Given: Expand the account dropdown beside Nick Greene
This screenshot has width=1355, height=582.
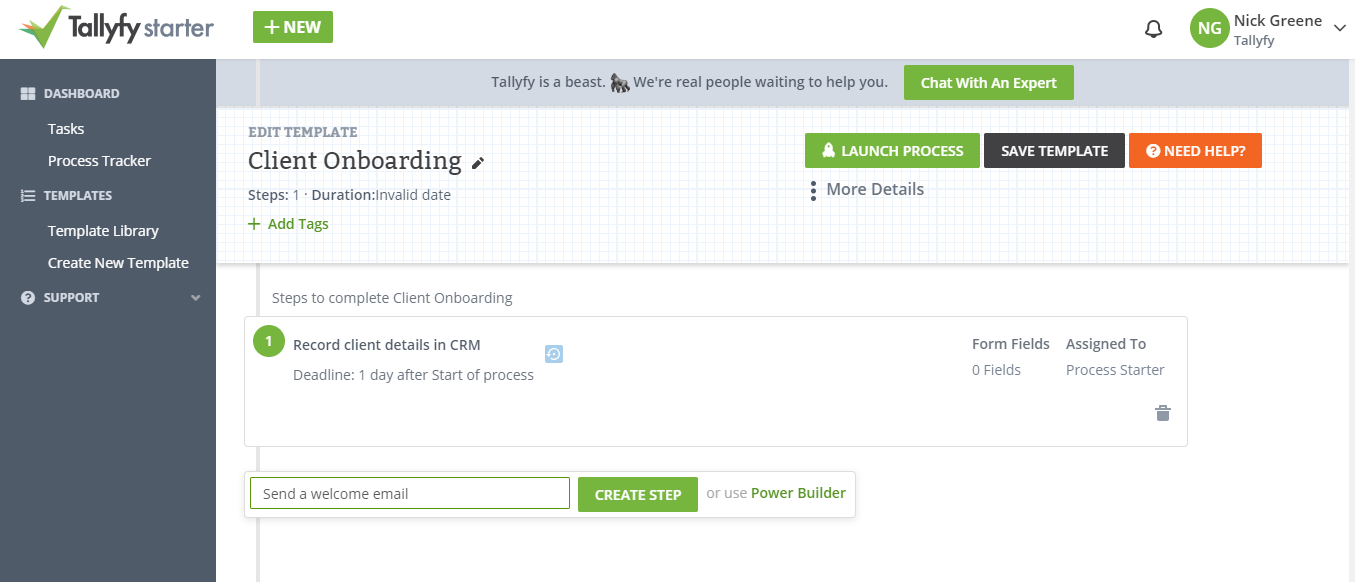Looking at the screenshot, I should click(x=1340, y=29).
